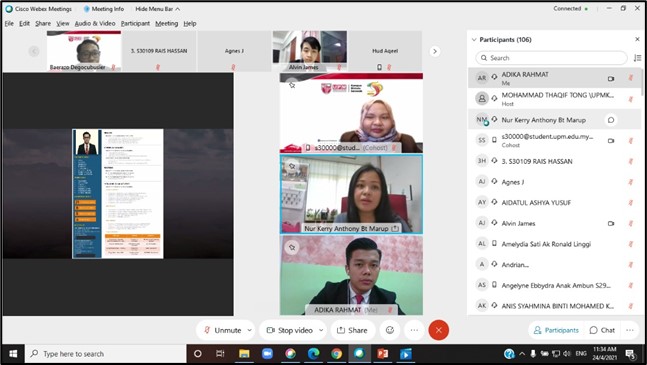Click the sort participants icon
The image size is (647, 365).
(637, 58)
